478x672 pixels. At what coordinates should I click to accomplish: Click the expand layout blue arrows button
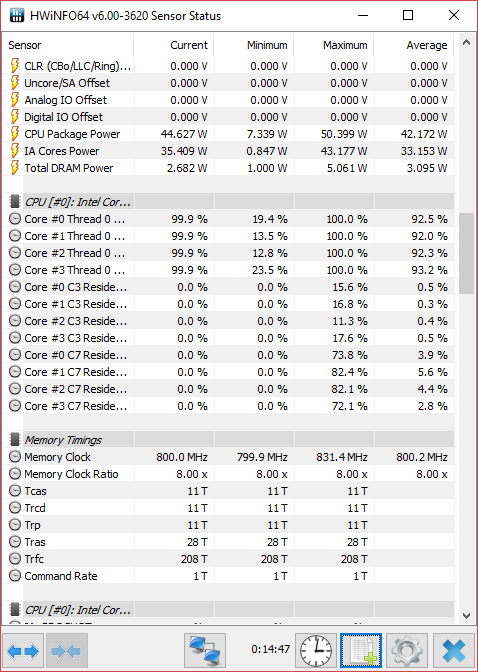(23, 651)
